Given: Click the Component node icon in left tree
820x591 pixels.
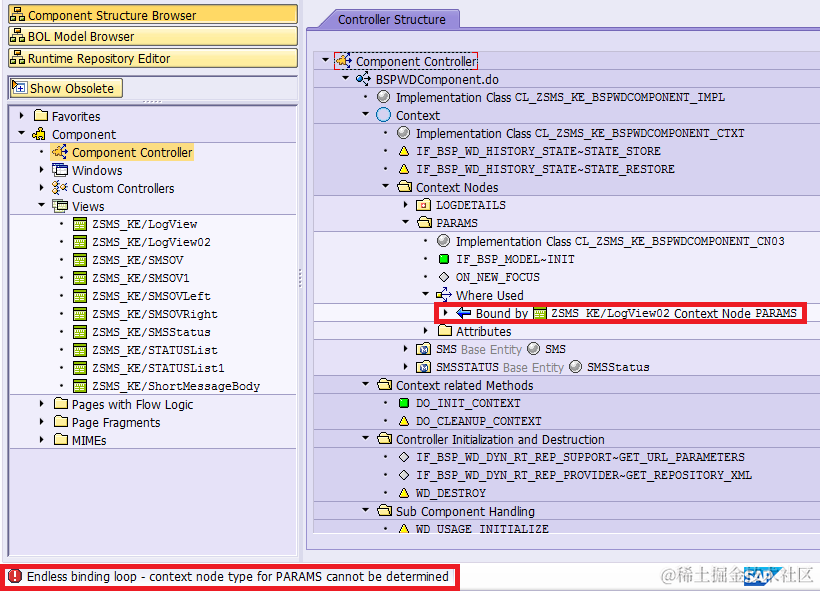Looking at the screenshot, I should [39, 134].
